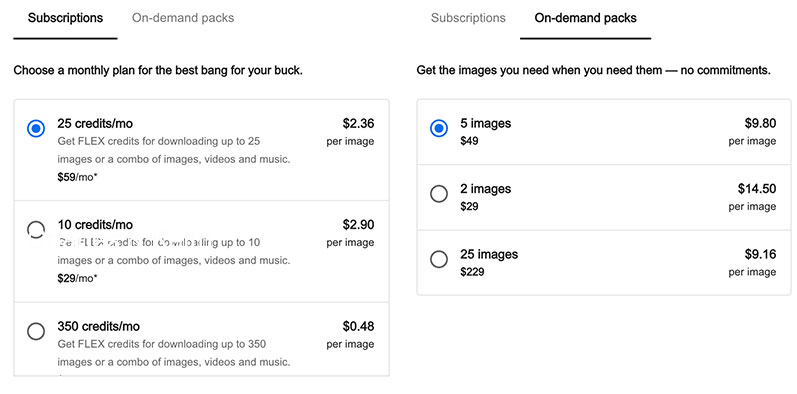
Task: Click the 10 credits/mo plan title
Action: click(95, 225)
